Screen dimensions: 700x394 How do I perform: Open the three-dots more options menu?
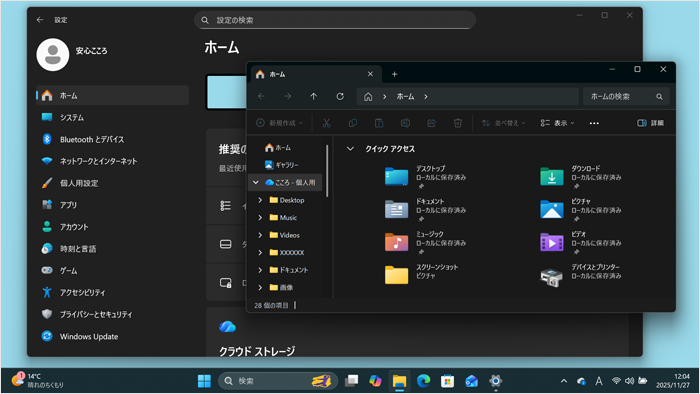594,123
